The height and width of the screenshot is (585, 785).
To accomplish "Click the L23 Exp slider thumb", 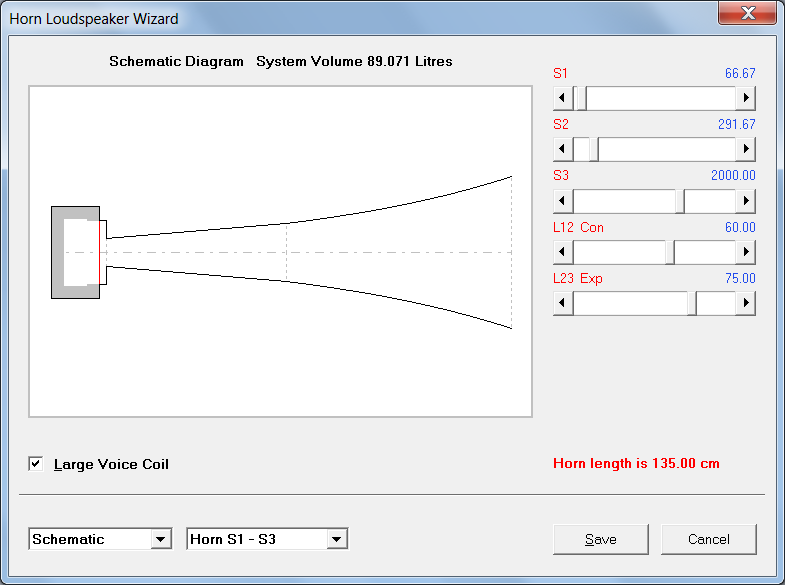I will click(x=692, y=303).
